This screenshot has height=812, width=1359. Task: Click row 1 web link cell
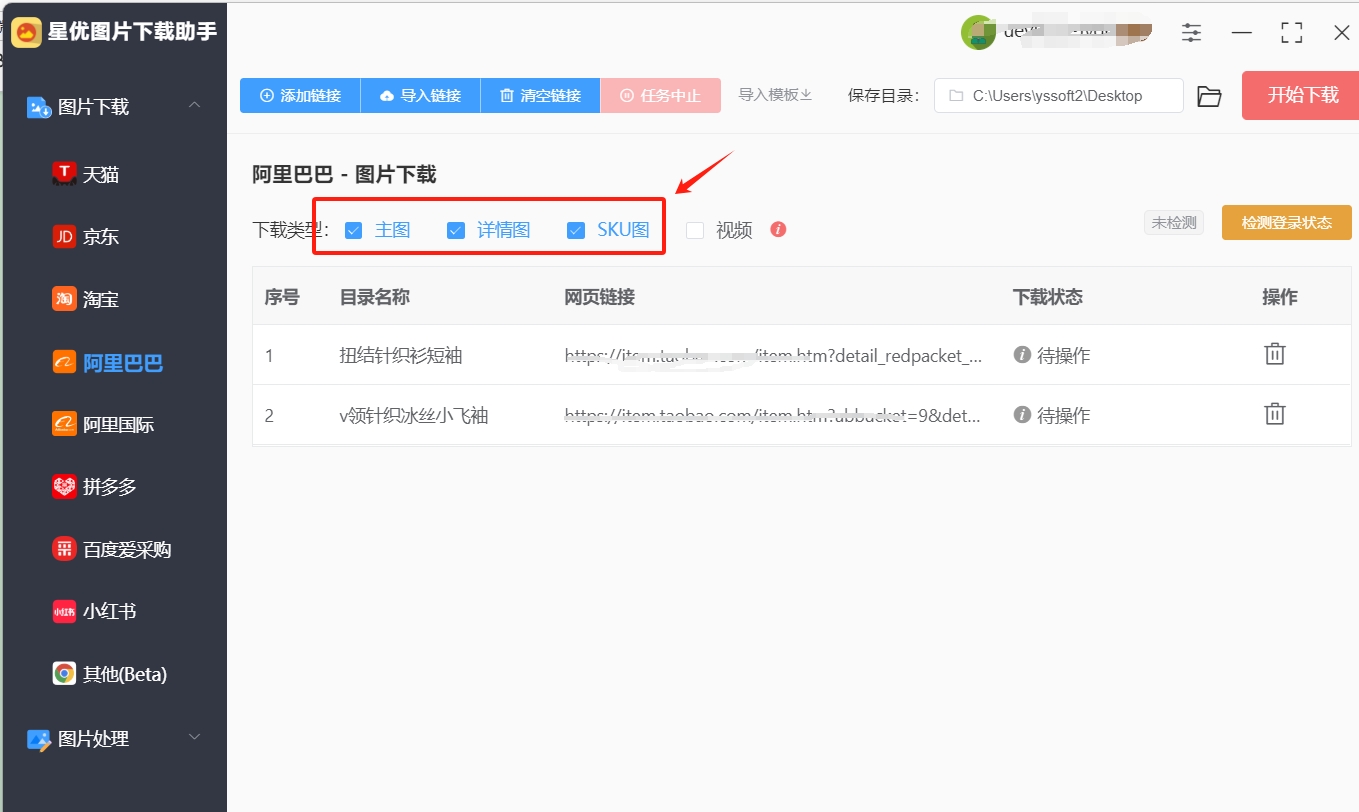pyautogui.click(x=774, y=355)
